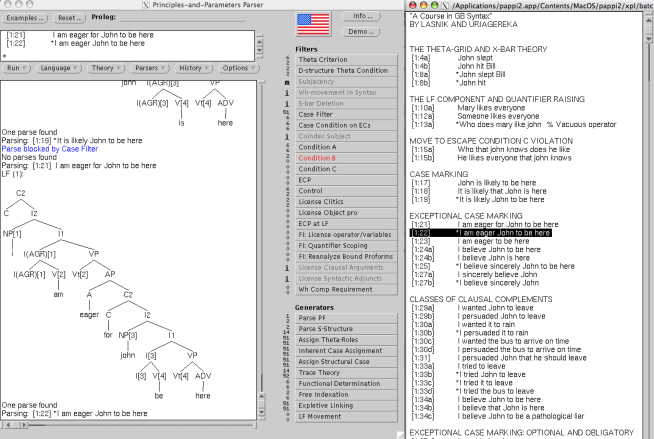
Task: Click the batch window scrollbar up arrow
Action: point(649,20)
